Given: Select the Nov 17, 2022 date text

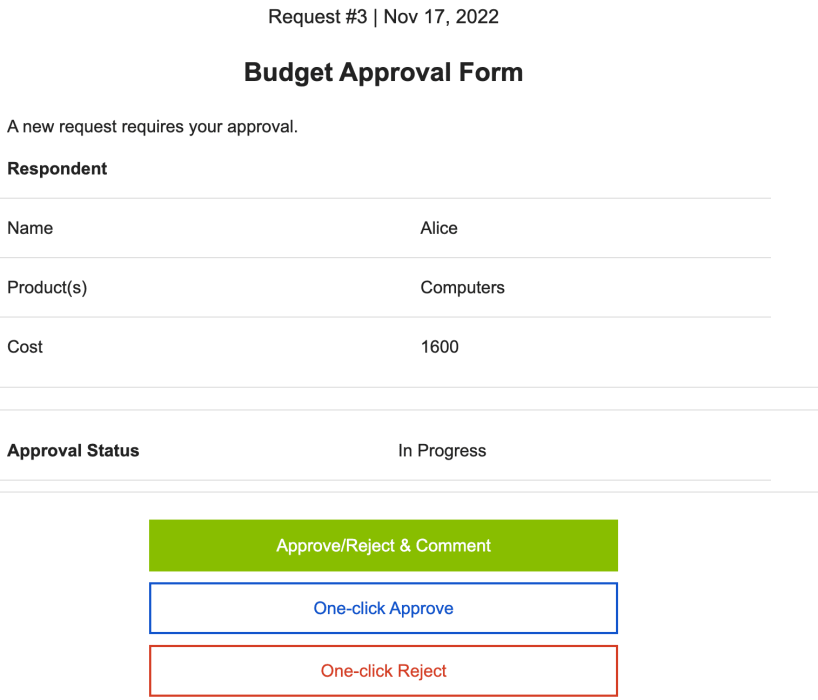Looking at the screenshot, I should (441, 16).
